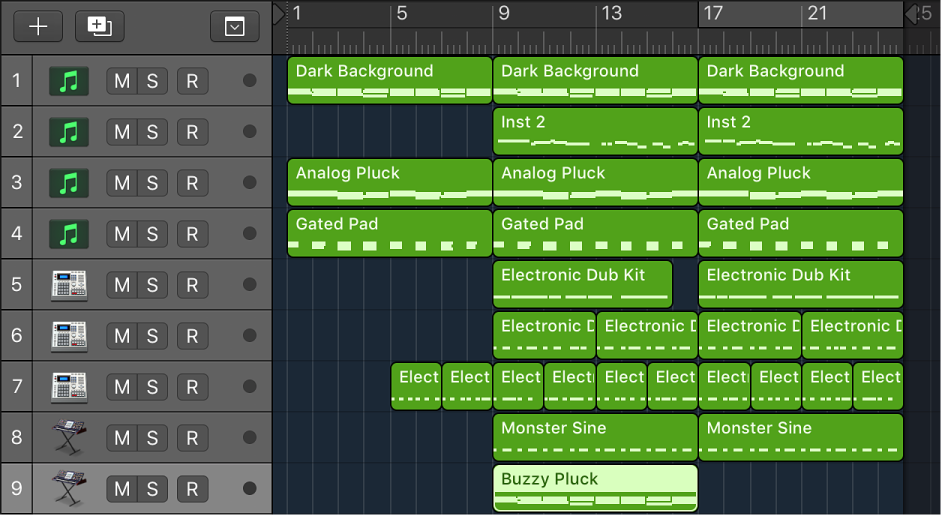Select the highlighted Buzzy Pluck region

click(x=595, y=488)
